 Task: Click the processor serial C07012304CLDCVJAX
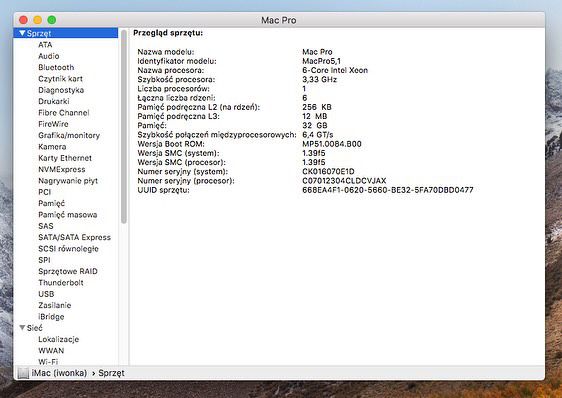(344, 181)
